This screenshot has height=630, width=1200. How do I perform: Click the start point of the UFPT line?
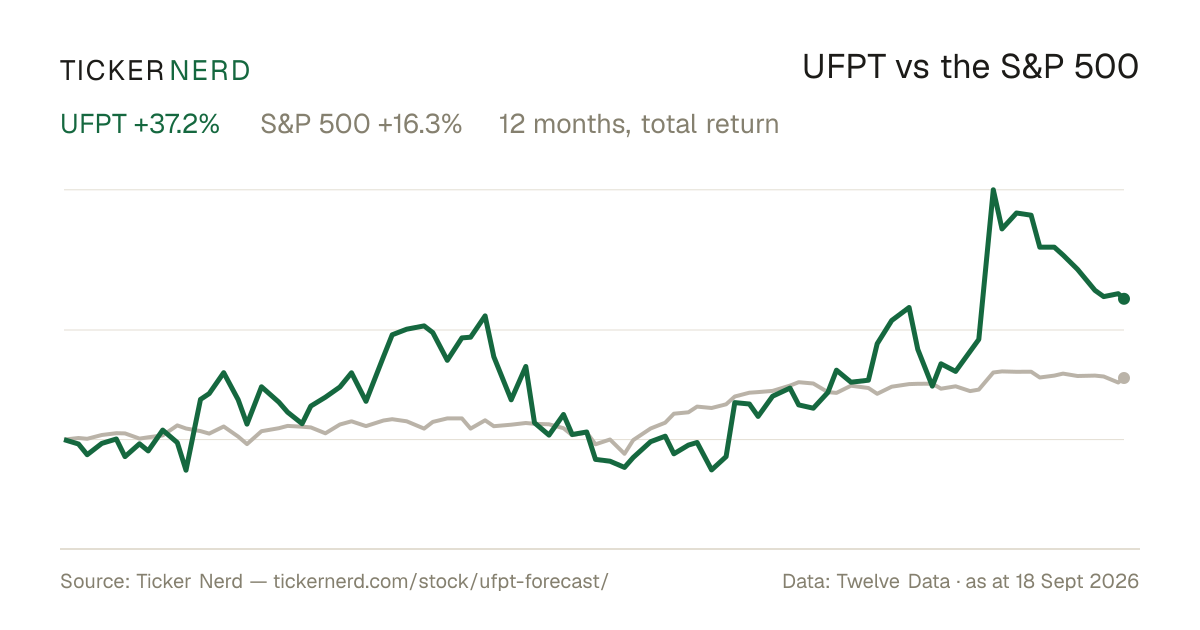(x=65, y=440)
